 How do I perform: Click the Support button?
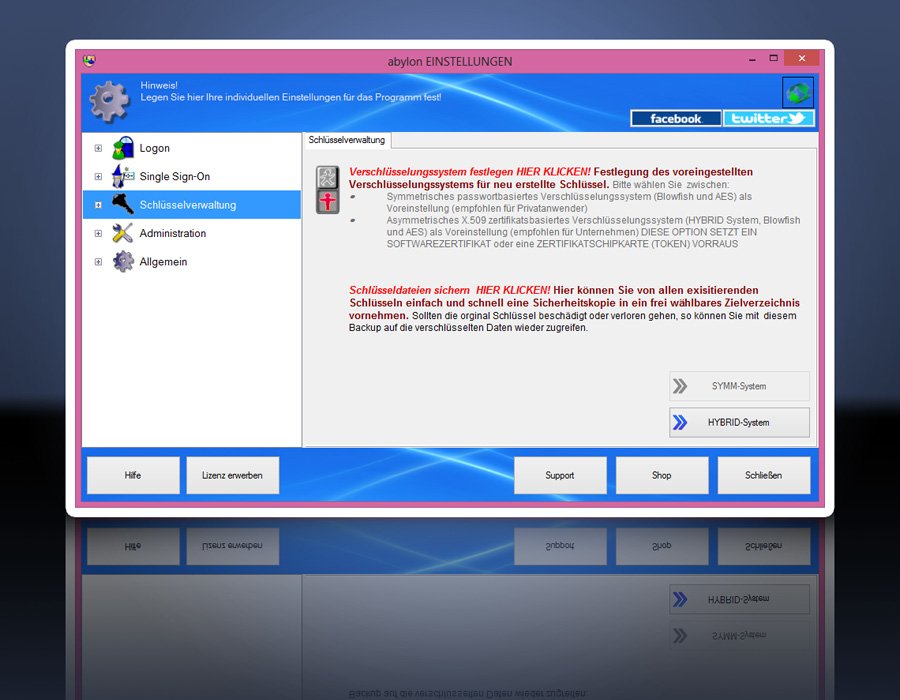(560, 475)
